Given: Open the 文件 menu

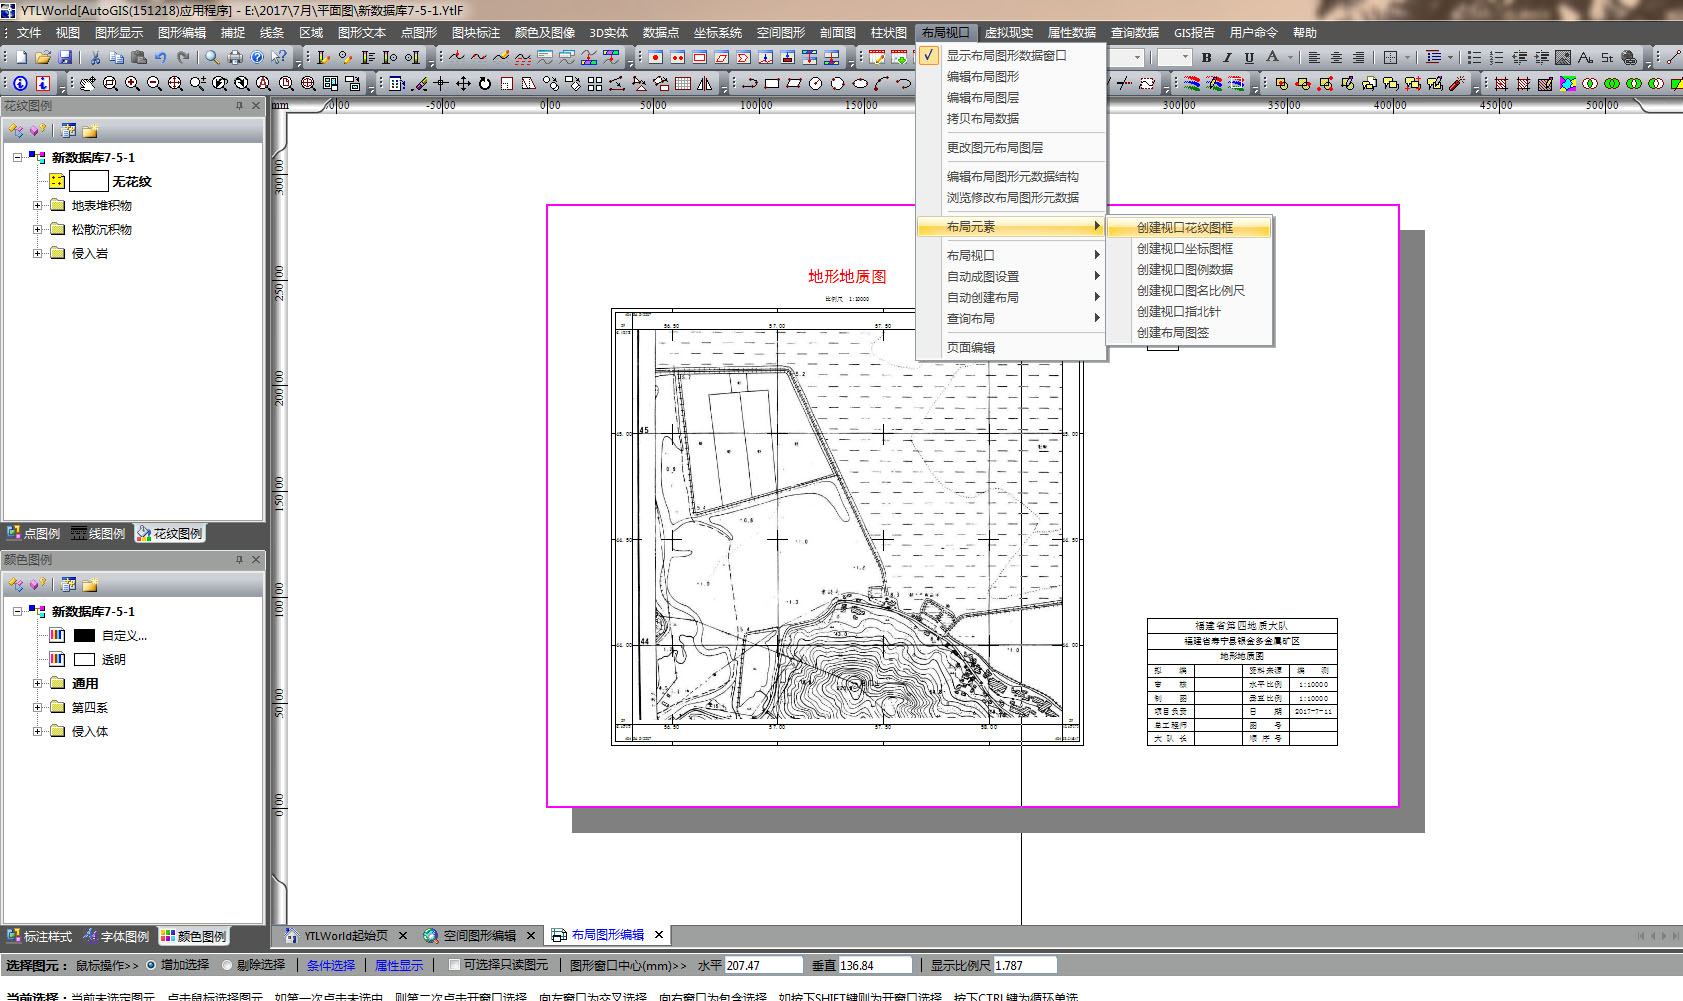Looking at the screenshot, I should point(29,33).
